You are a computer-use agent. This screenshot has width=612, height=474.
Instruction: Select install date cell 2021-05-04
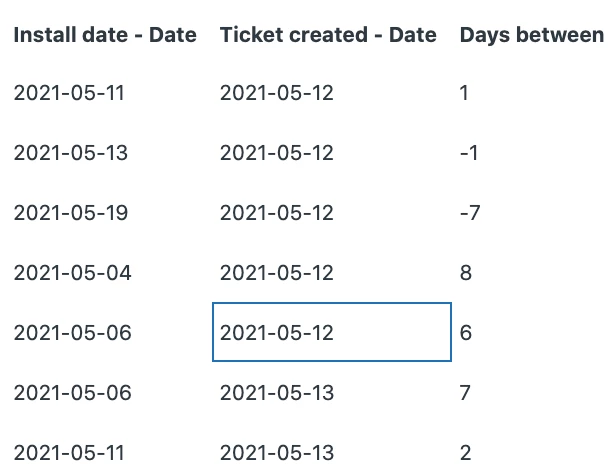click(x=73, y=273)
